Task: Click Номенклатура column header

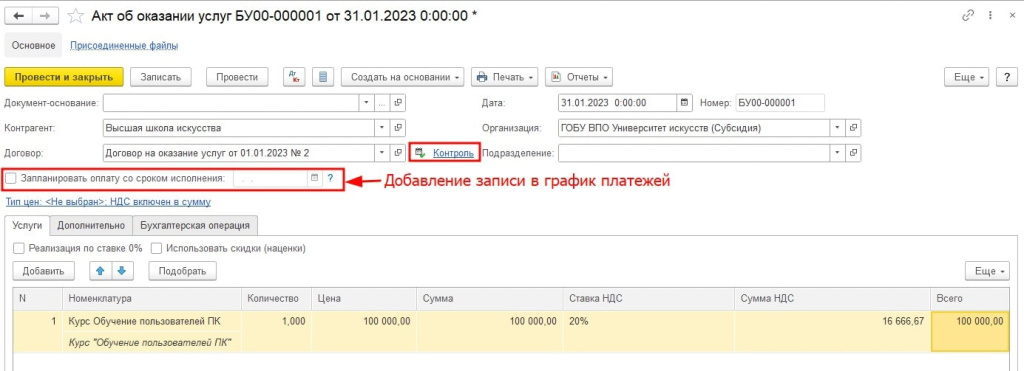Action: pos(152,298)
